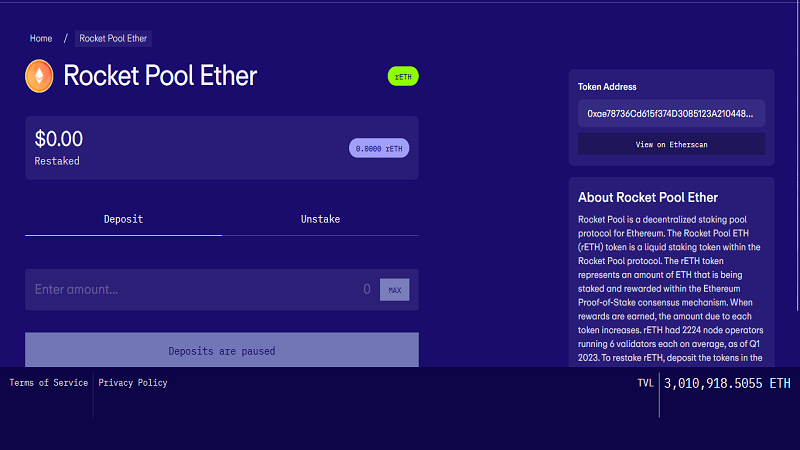Open Privacy Policy
This screenshot has height=450, width=800.
coord(133,383)
